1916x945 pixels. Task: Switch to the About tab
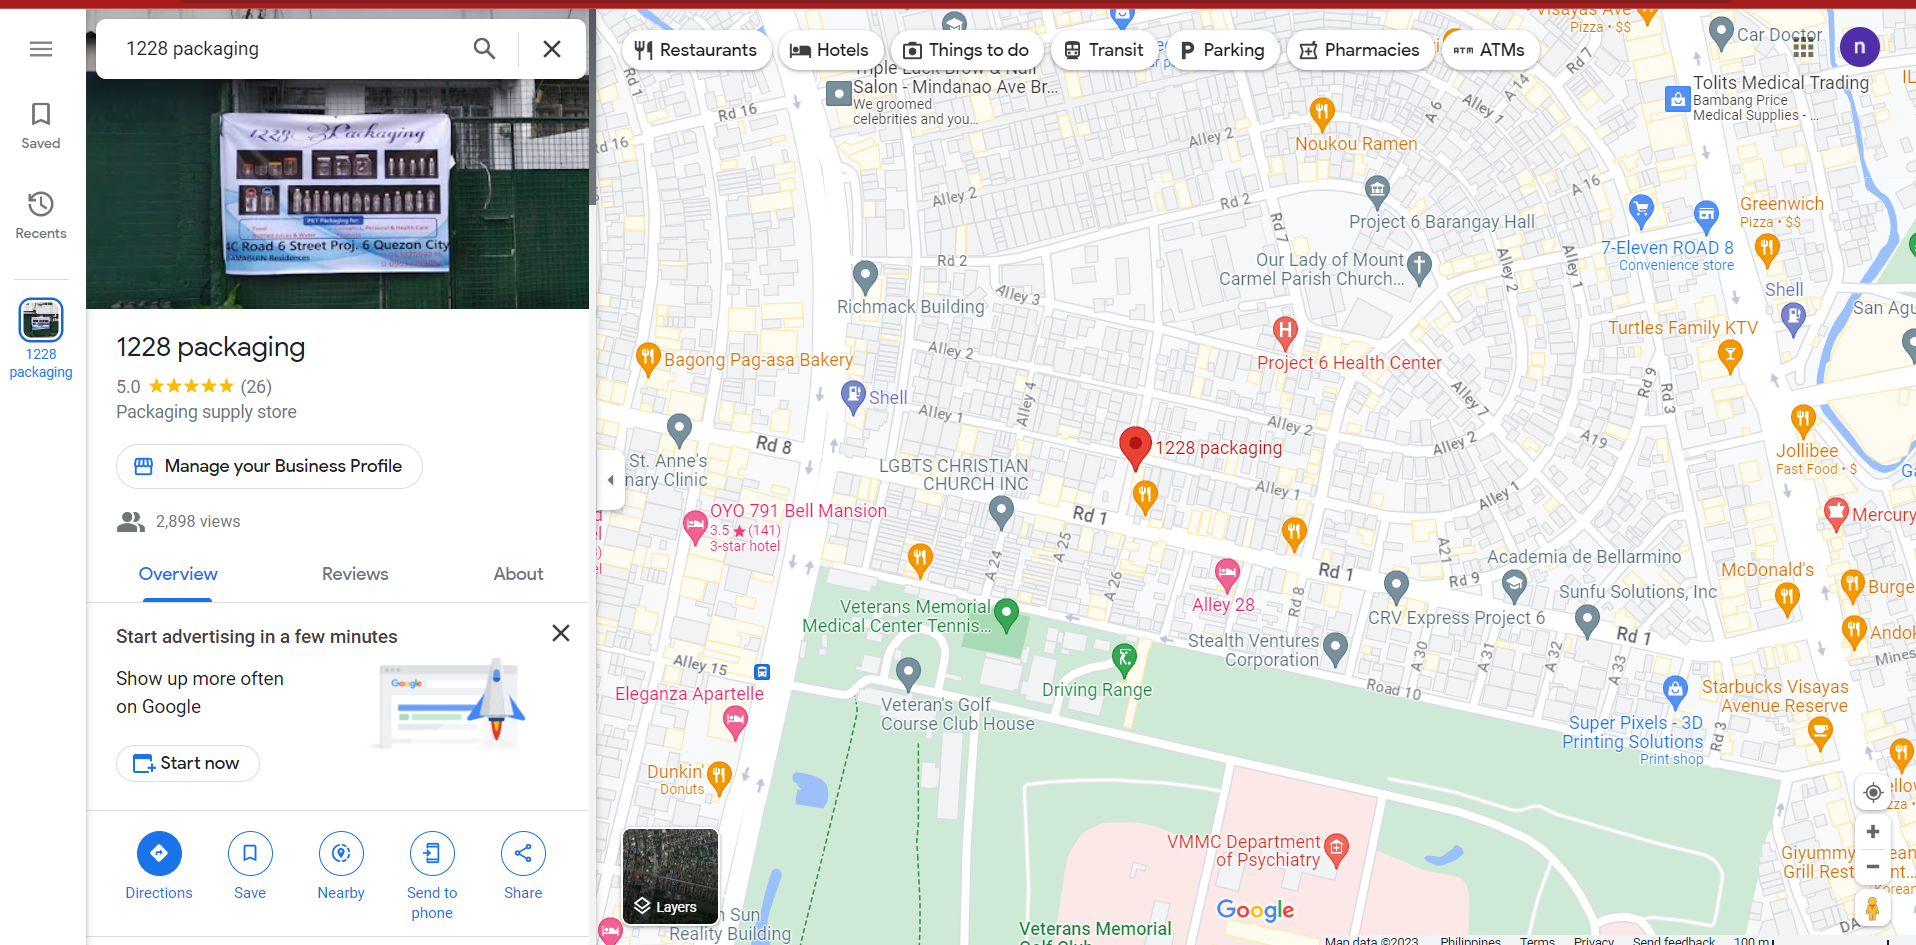pos(518,574)
